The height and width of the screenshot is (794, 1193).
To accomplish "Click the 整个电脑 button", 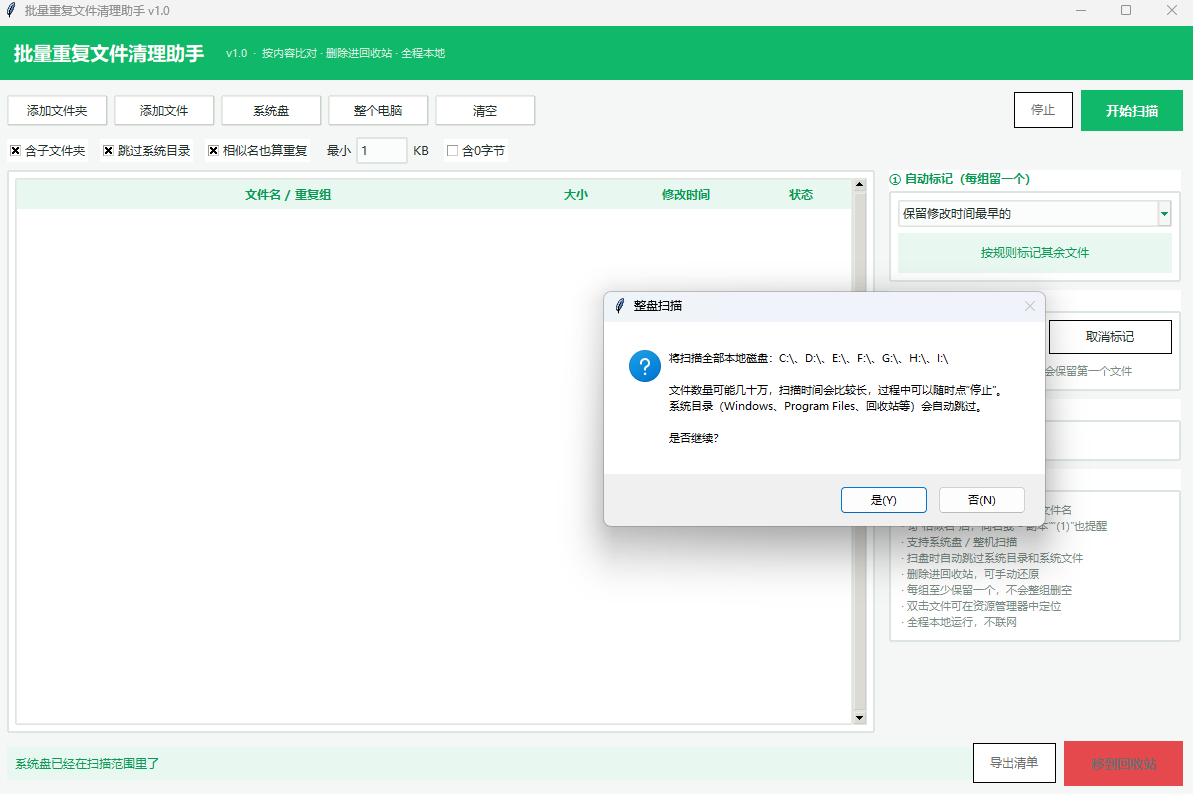I will click(378, 110).
